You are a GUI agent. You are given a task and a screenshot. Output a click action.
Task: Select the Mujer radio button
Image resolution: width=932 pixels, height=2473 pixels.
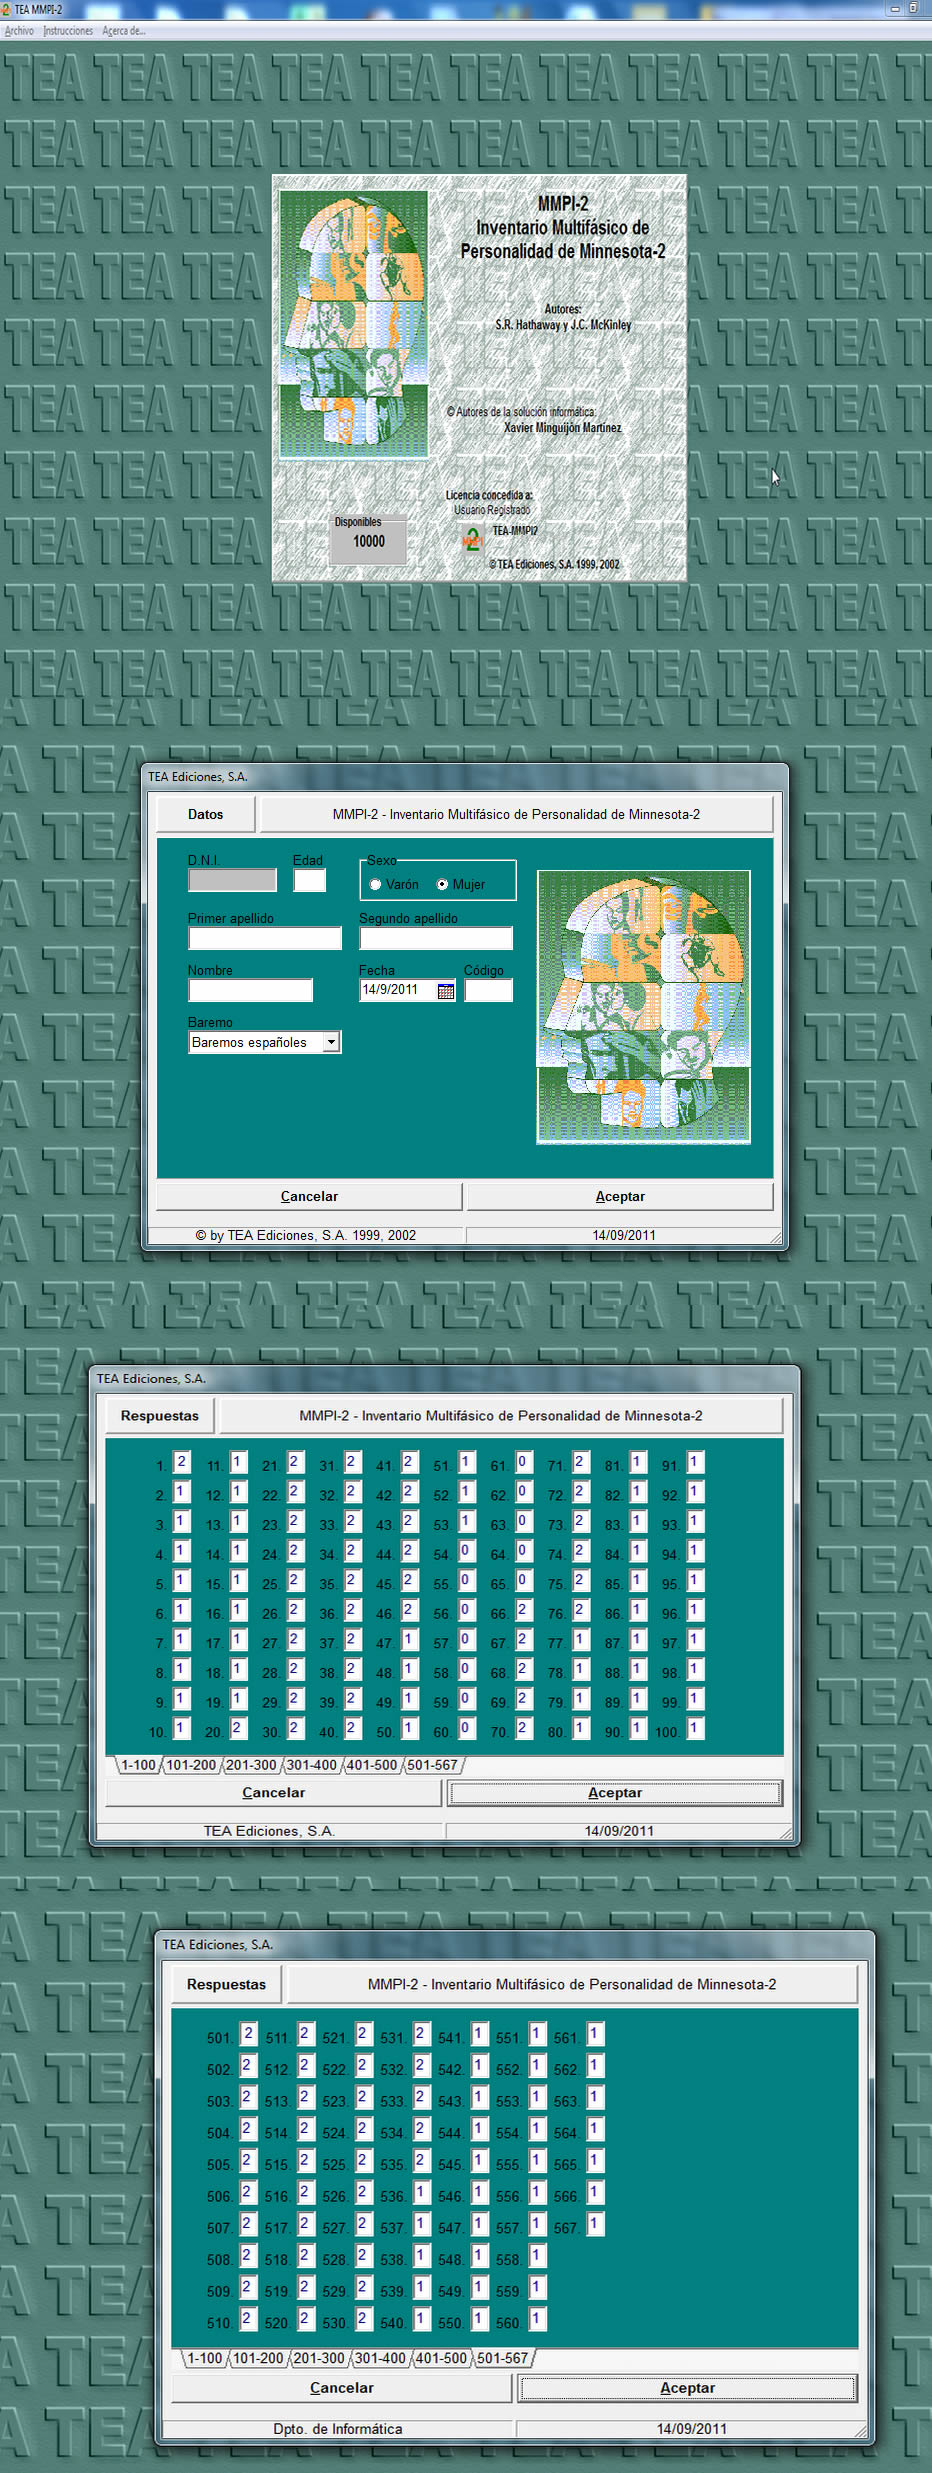pyautogui.click(x=442, y=885)
